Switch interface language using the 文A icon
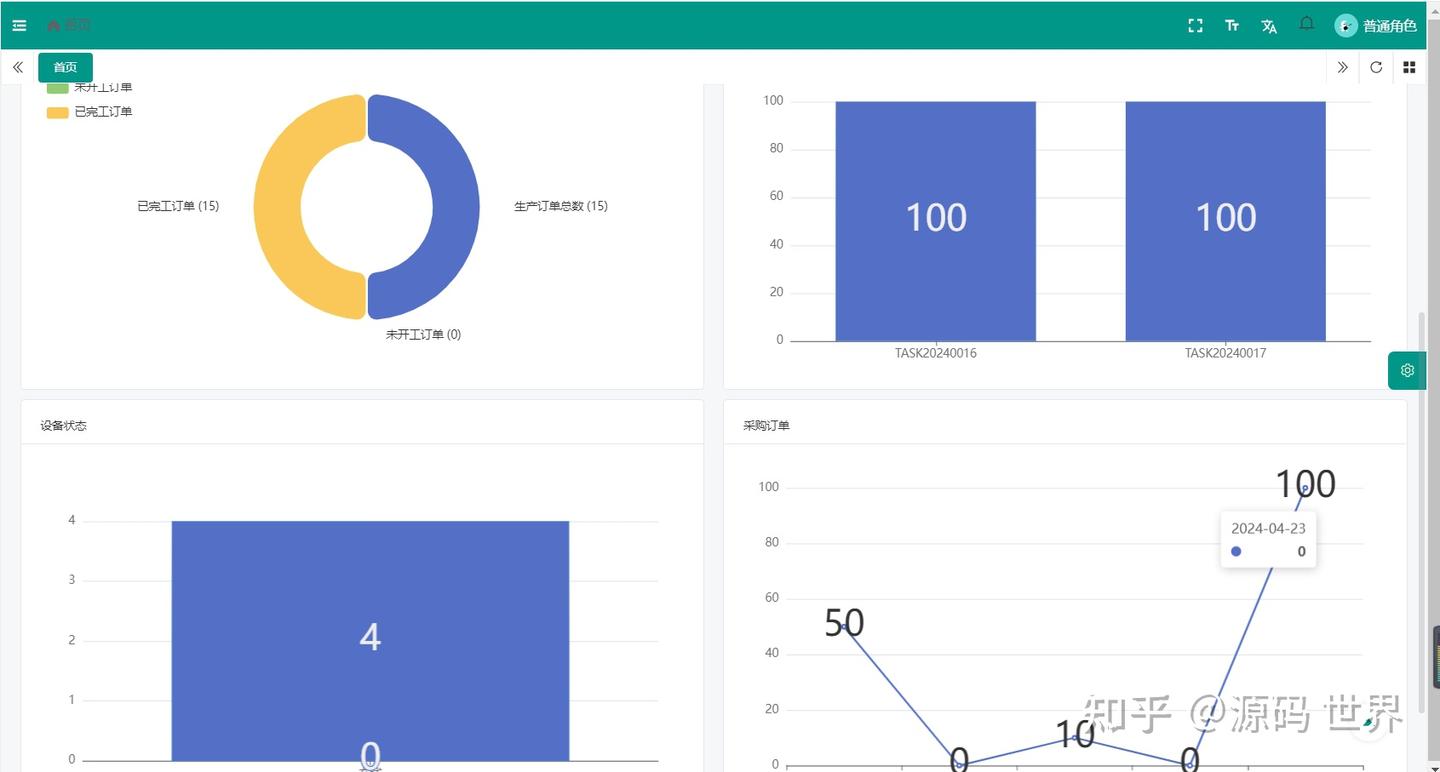1440x772 pixels. click(x=1268, y=25)
